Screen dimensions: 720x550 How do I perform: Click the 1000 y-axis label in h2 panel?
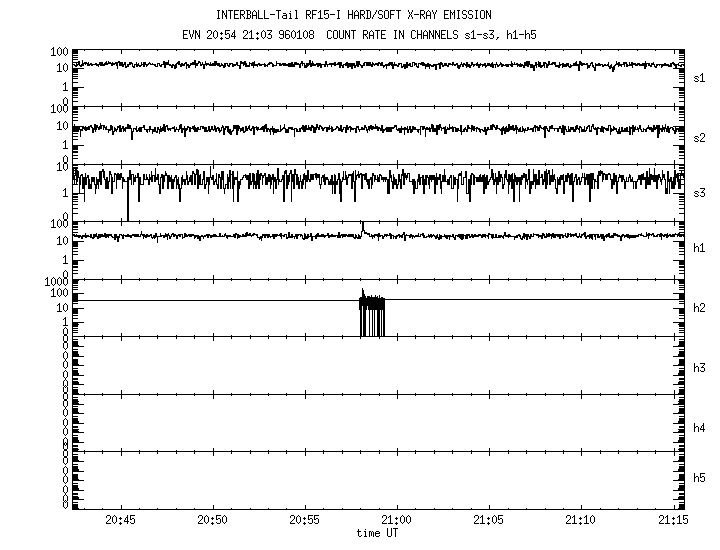pyautogui.click(x=54, y=283)
